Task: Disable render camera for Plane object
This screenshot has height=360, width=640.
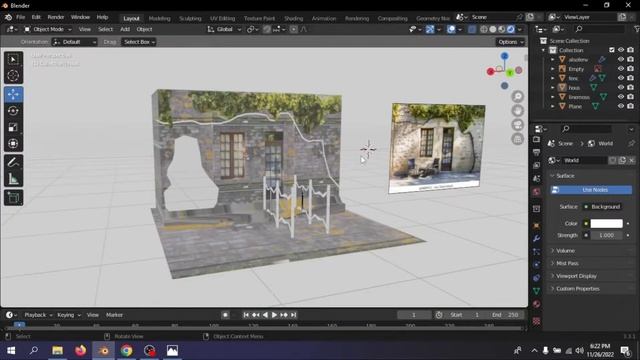Action: tap(630, 106)
